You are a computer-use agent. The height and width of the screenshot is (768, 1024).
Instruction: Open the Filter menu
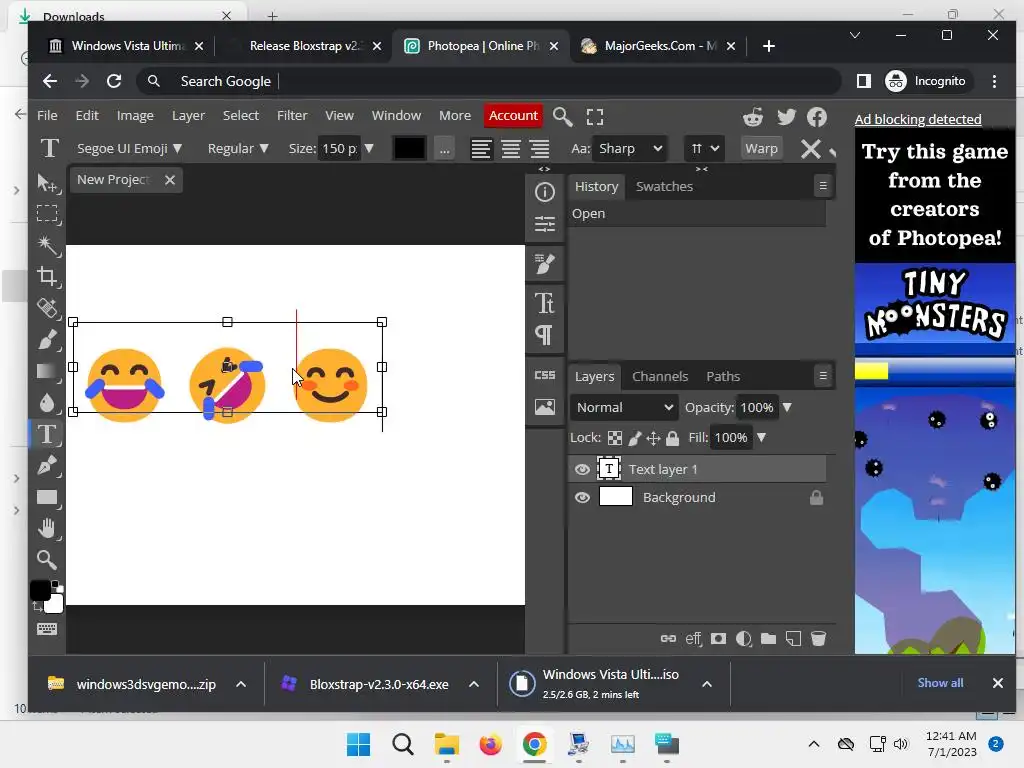(x=292, y=116)
